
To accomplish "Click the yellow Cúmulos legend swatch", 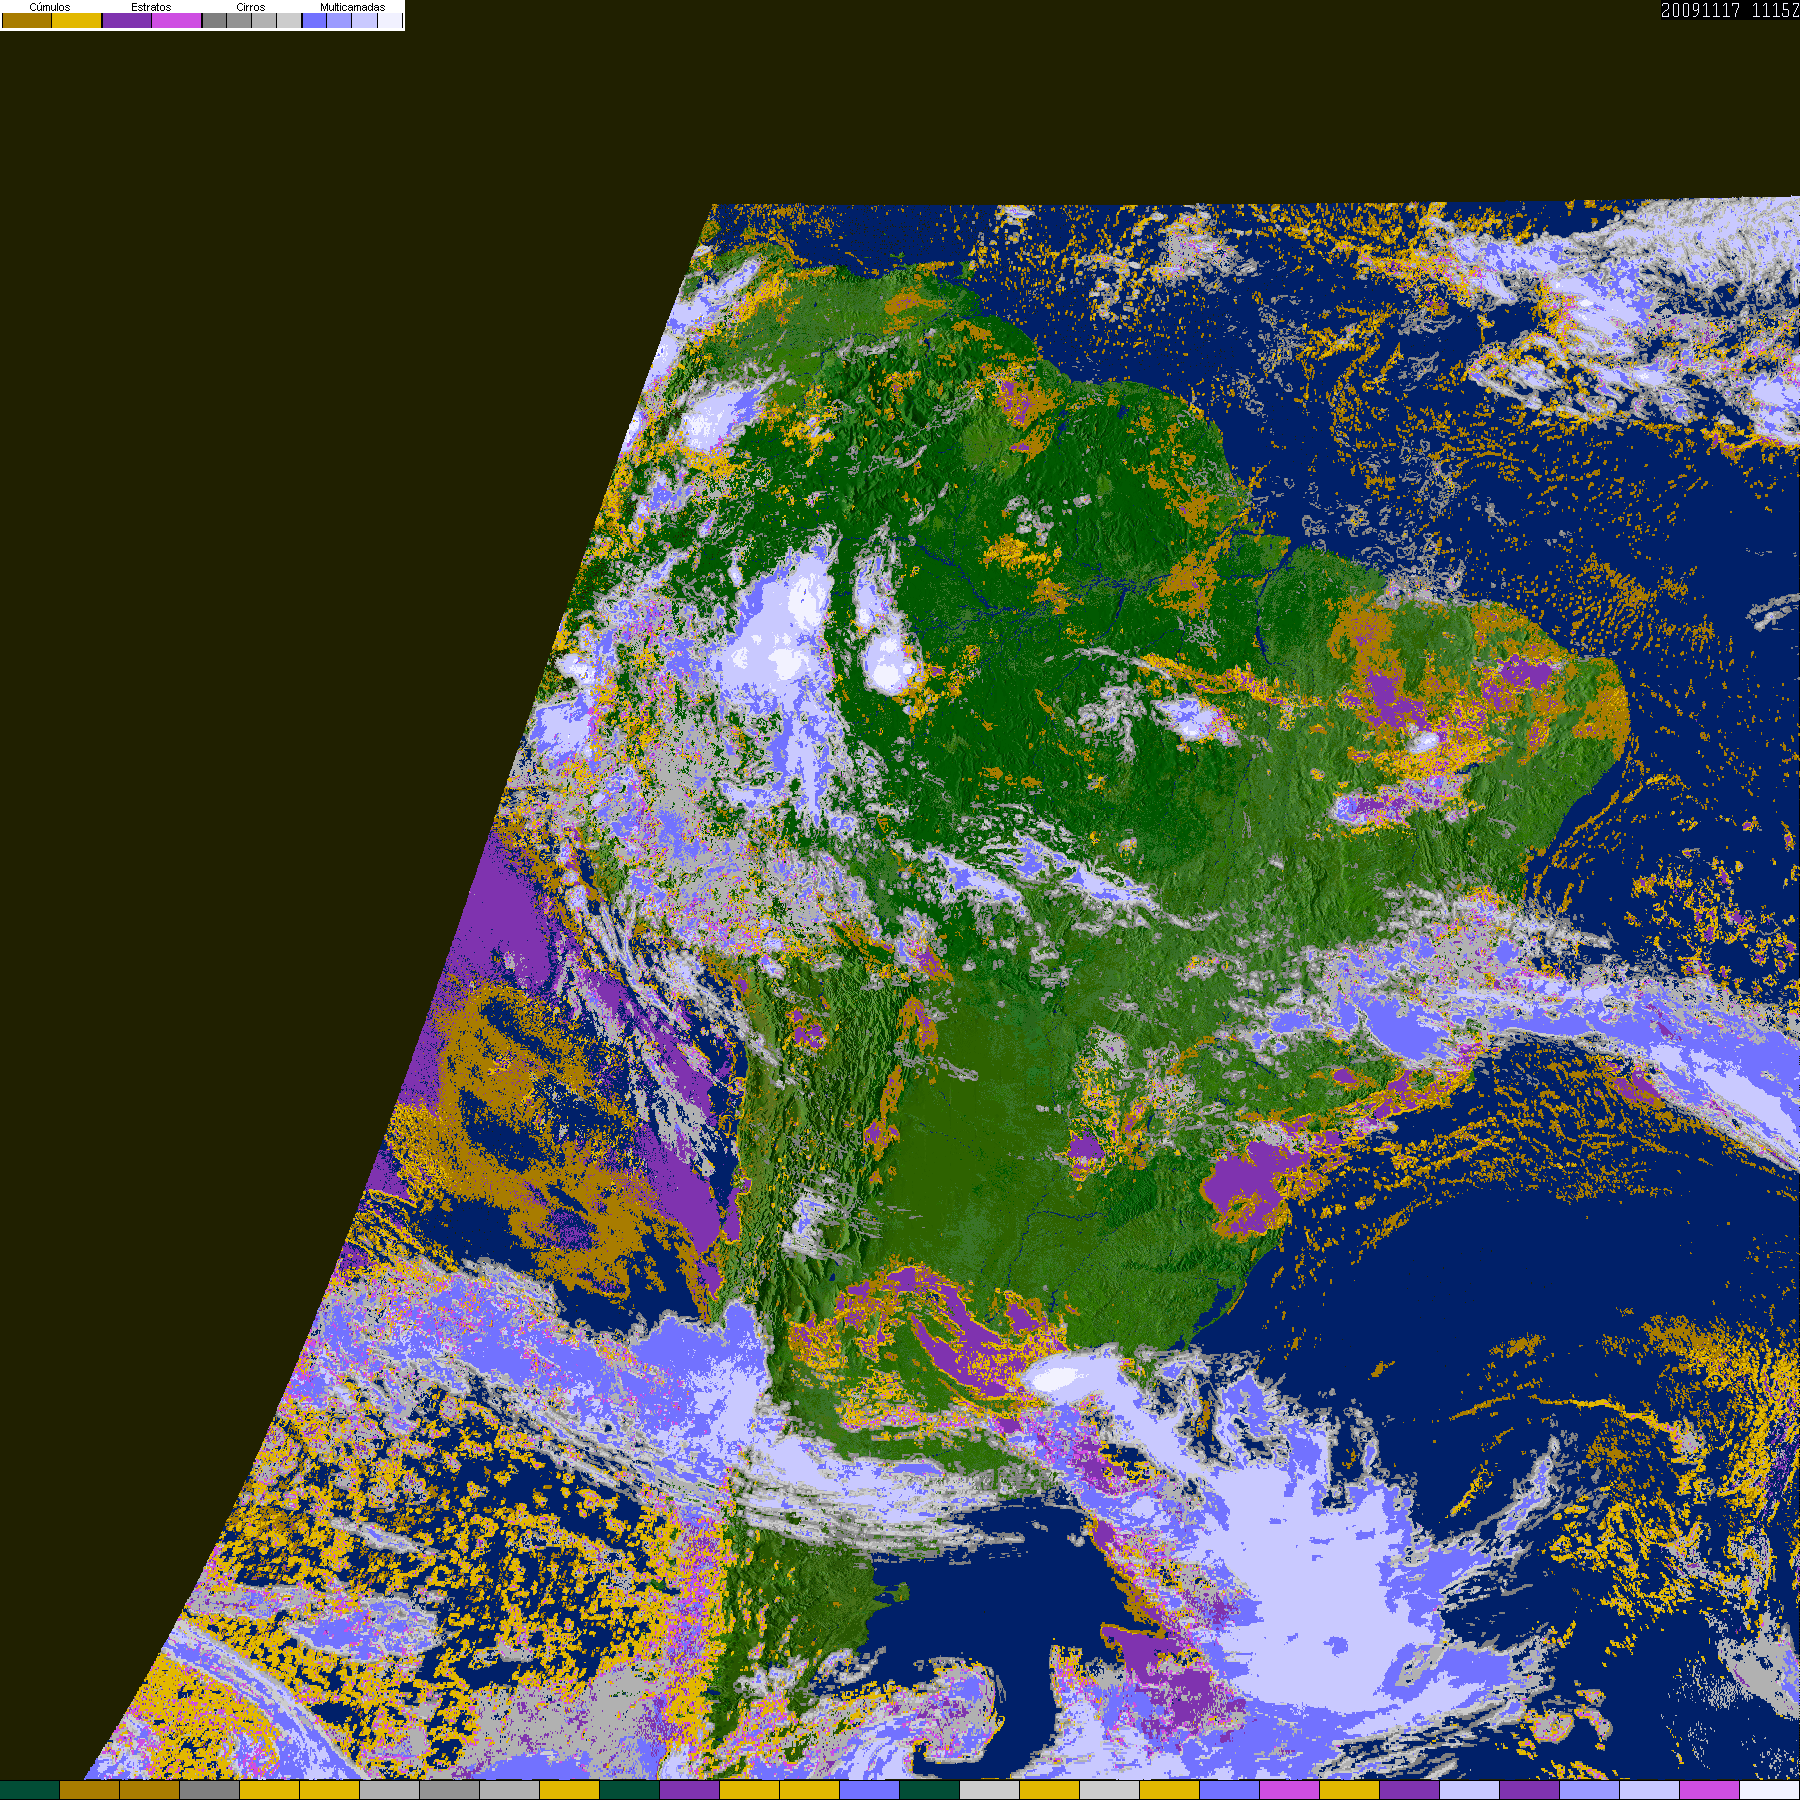I will 76,20.
